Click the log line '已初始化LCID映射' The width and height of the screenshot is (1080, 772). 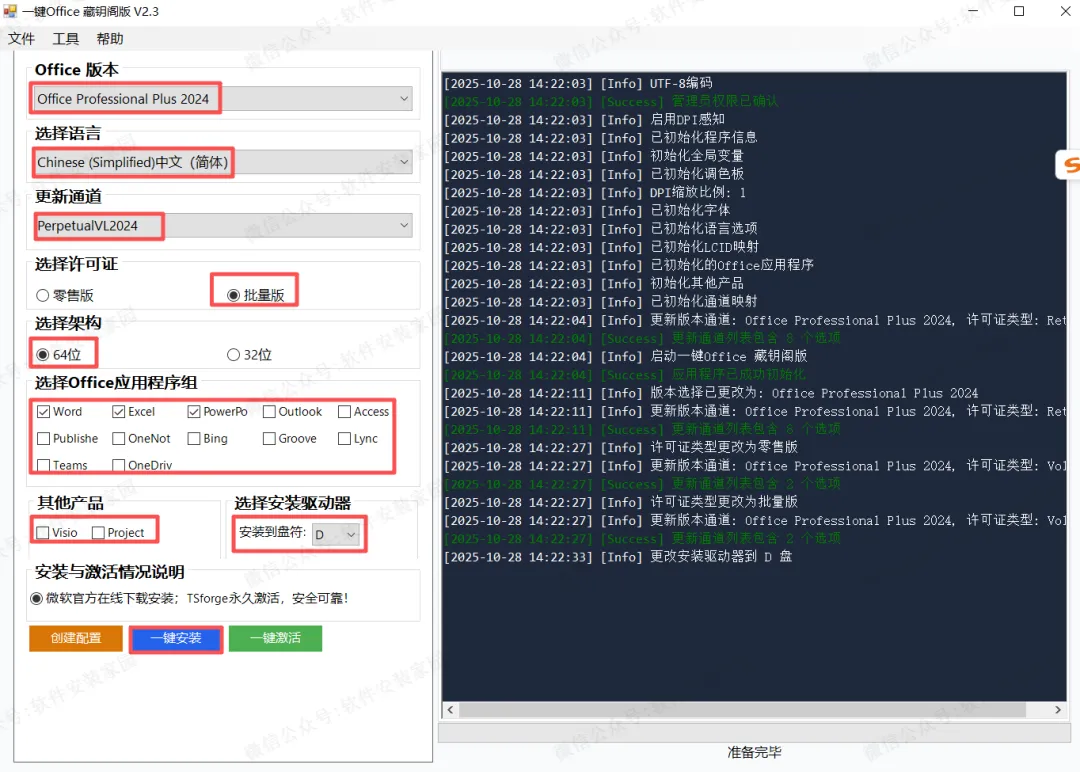[x=601, y=247]
